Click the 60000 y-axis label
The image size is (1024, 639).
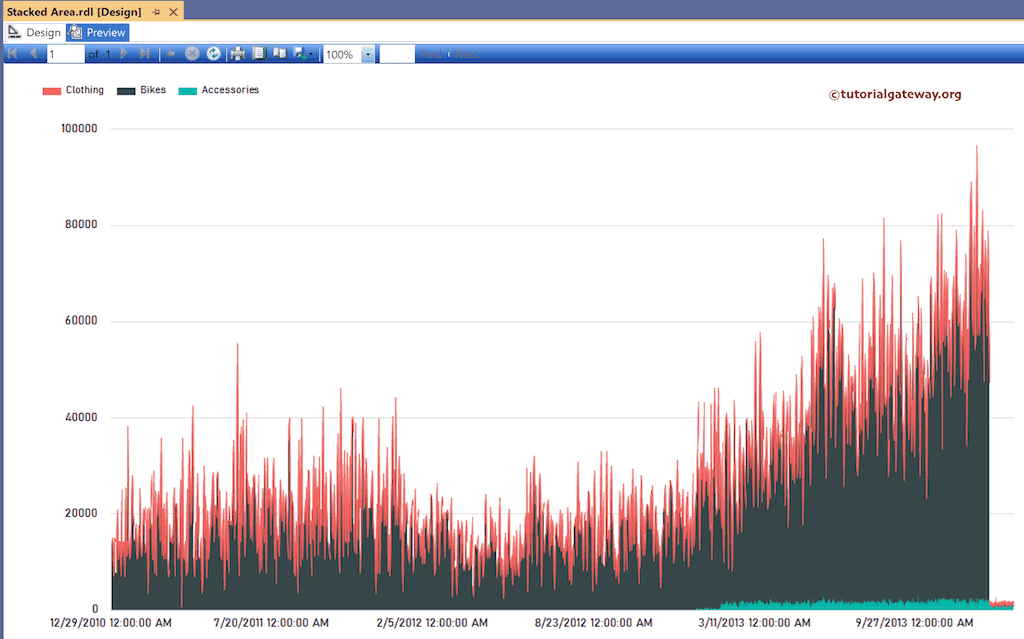[81, 320]
